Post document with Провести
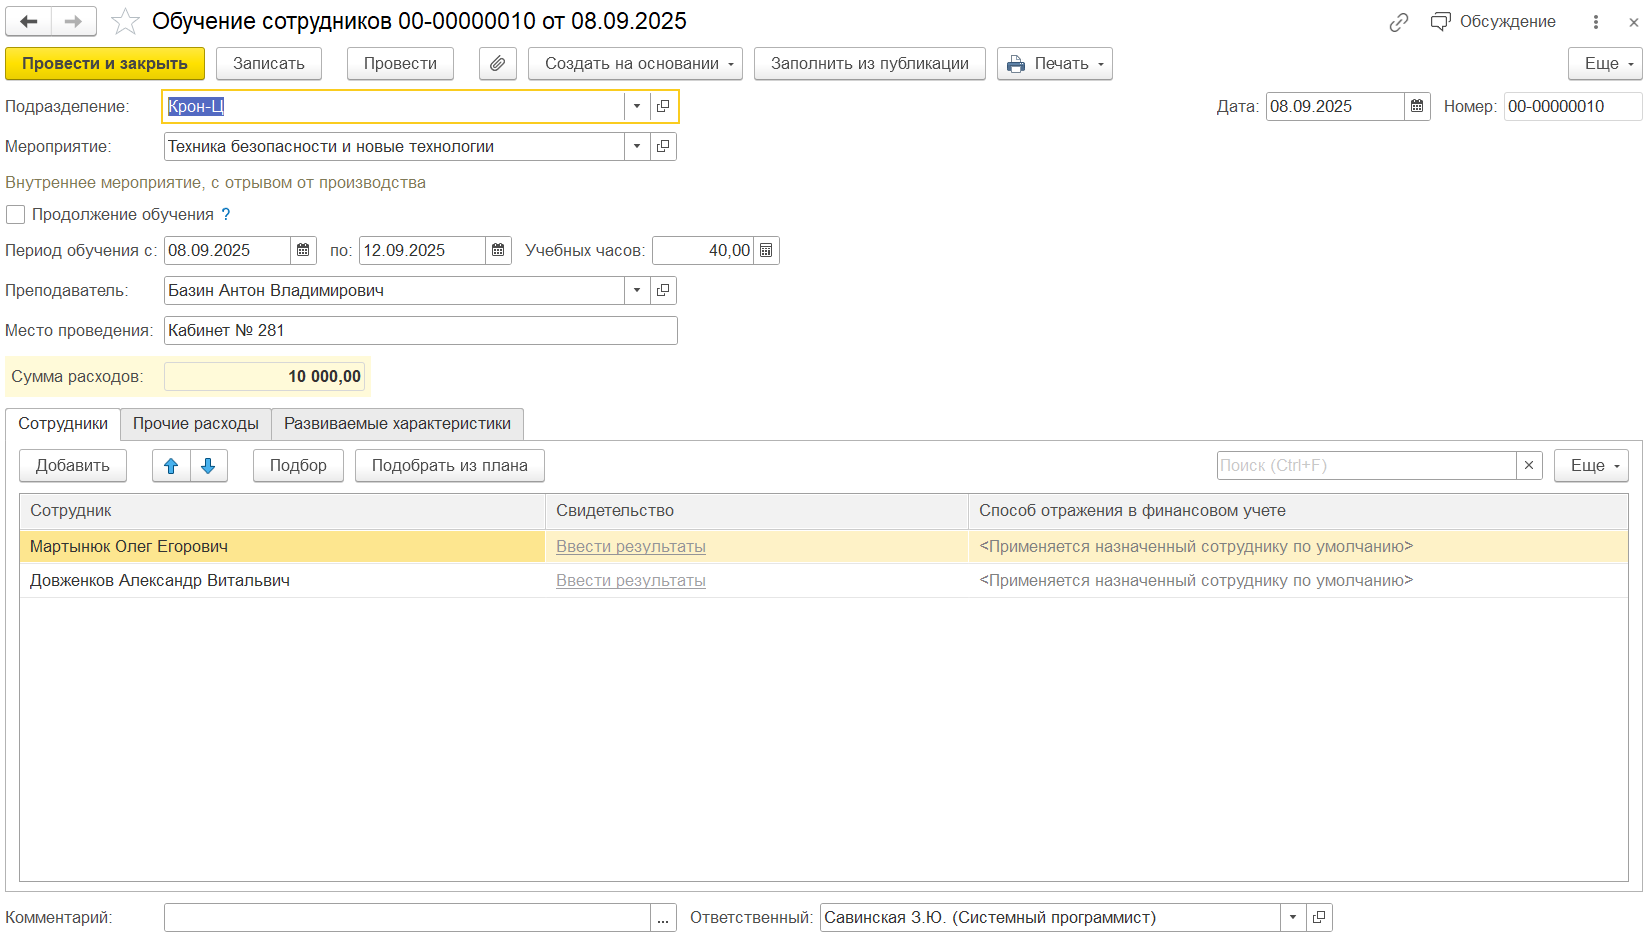The image size is (1652, 947). click(400, 64)
